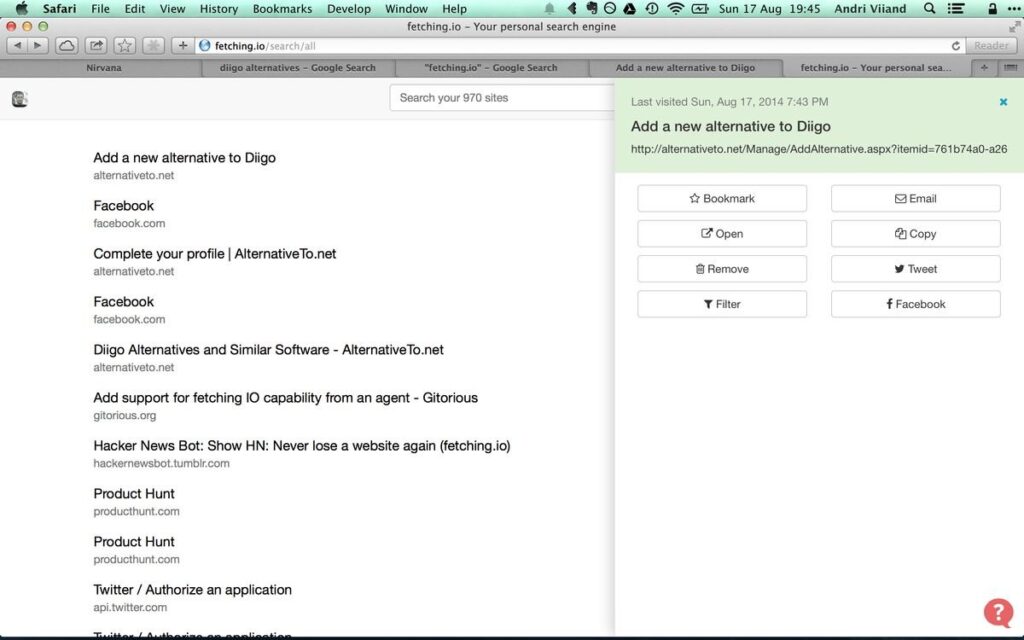
Task: Click the Tweet button
Action: click(x=915, y=269)
